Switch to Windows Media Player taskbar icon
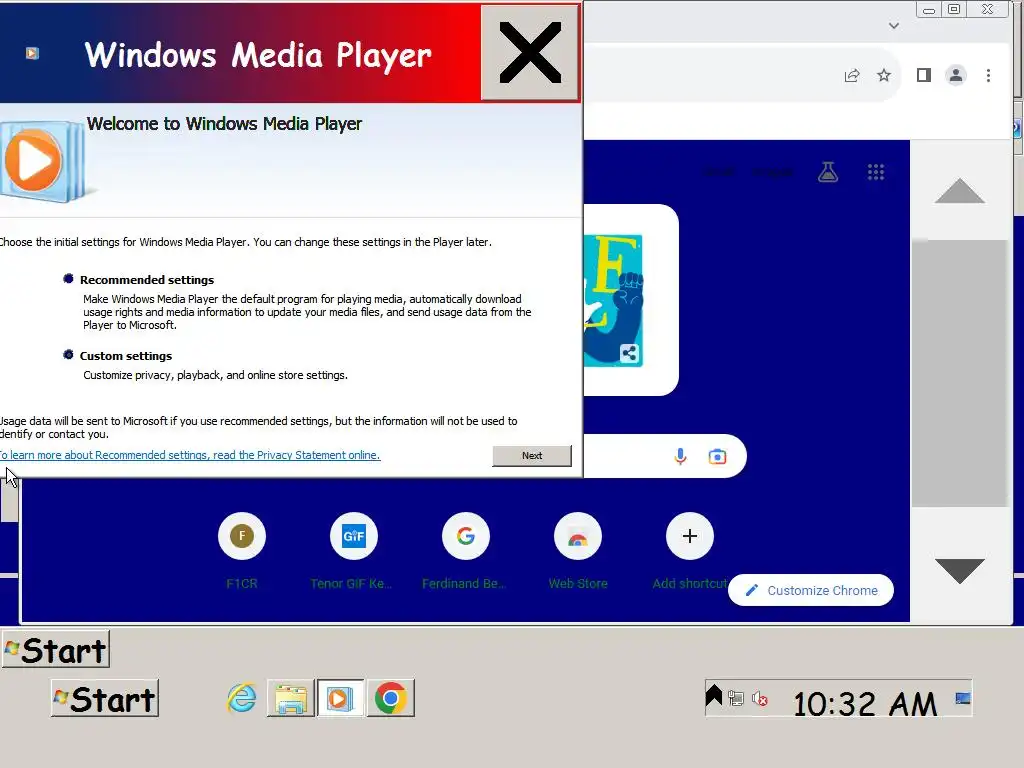The height and width of the screenshot is (768, 1024). click(x=340, y=699)
